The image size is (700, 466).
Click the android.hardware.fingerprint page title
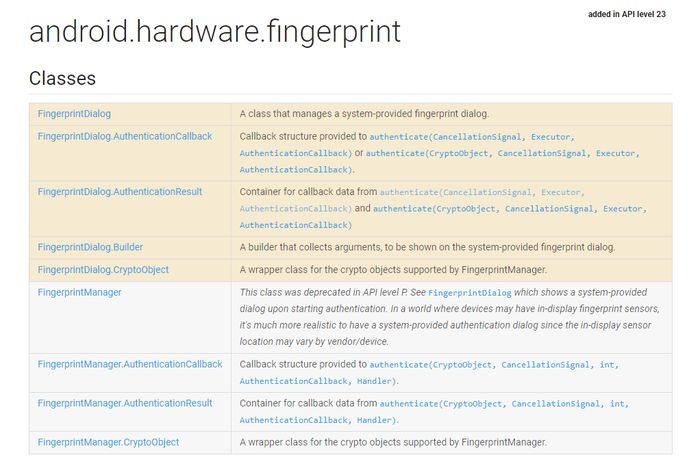click(x=215, y=32)
